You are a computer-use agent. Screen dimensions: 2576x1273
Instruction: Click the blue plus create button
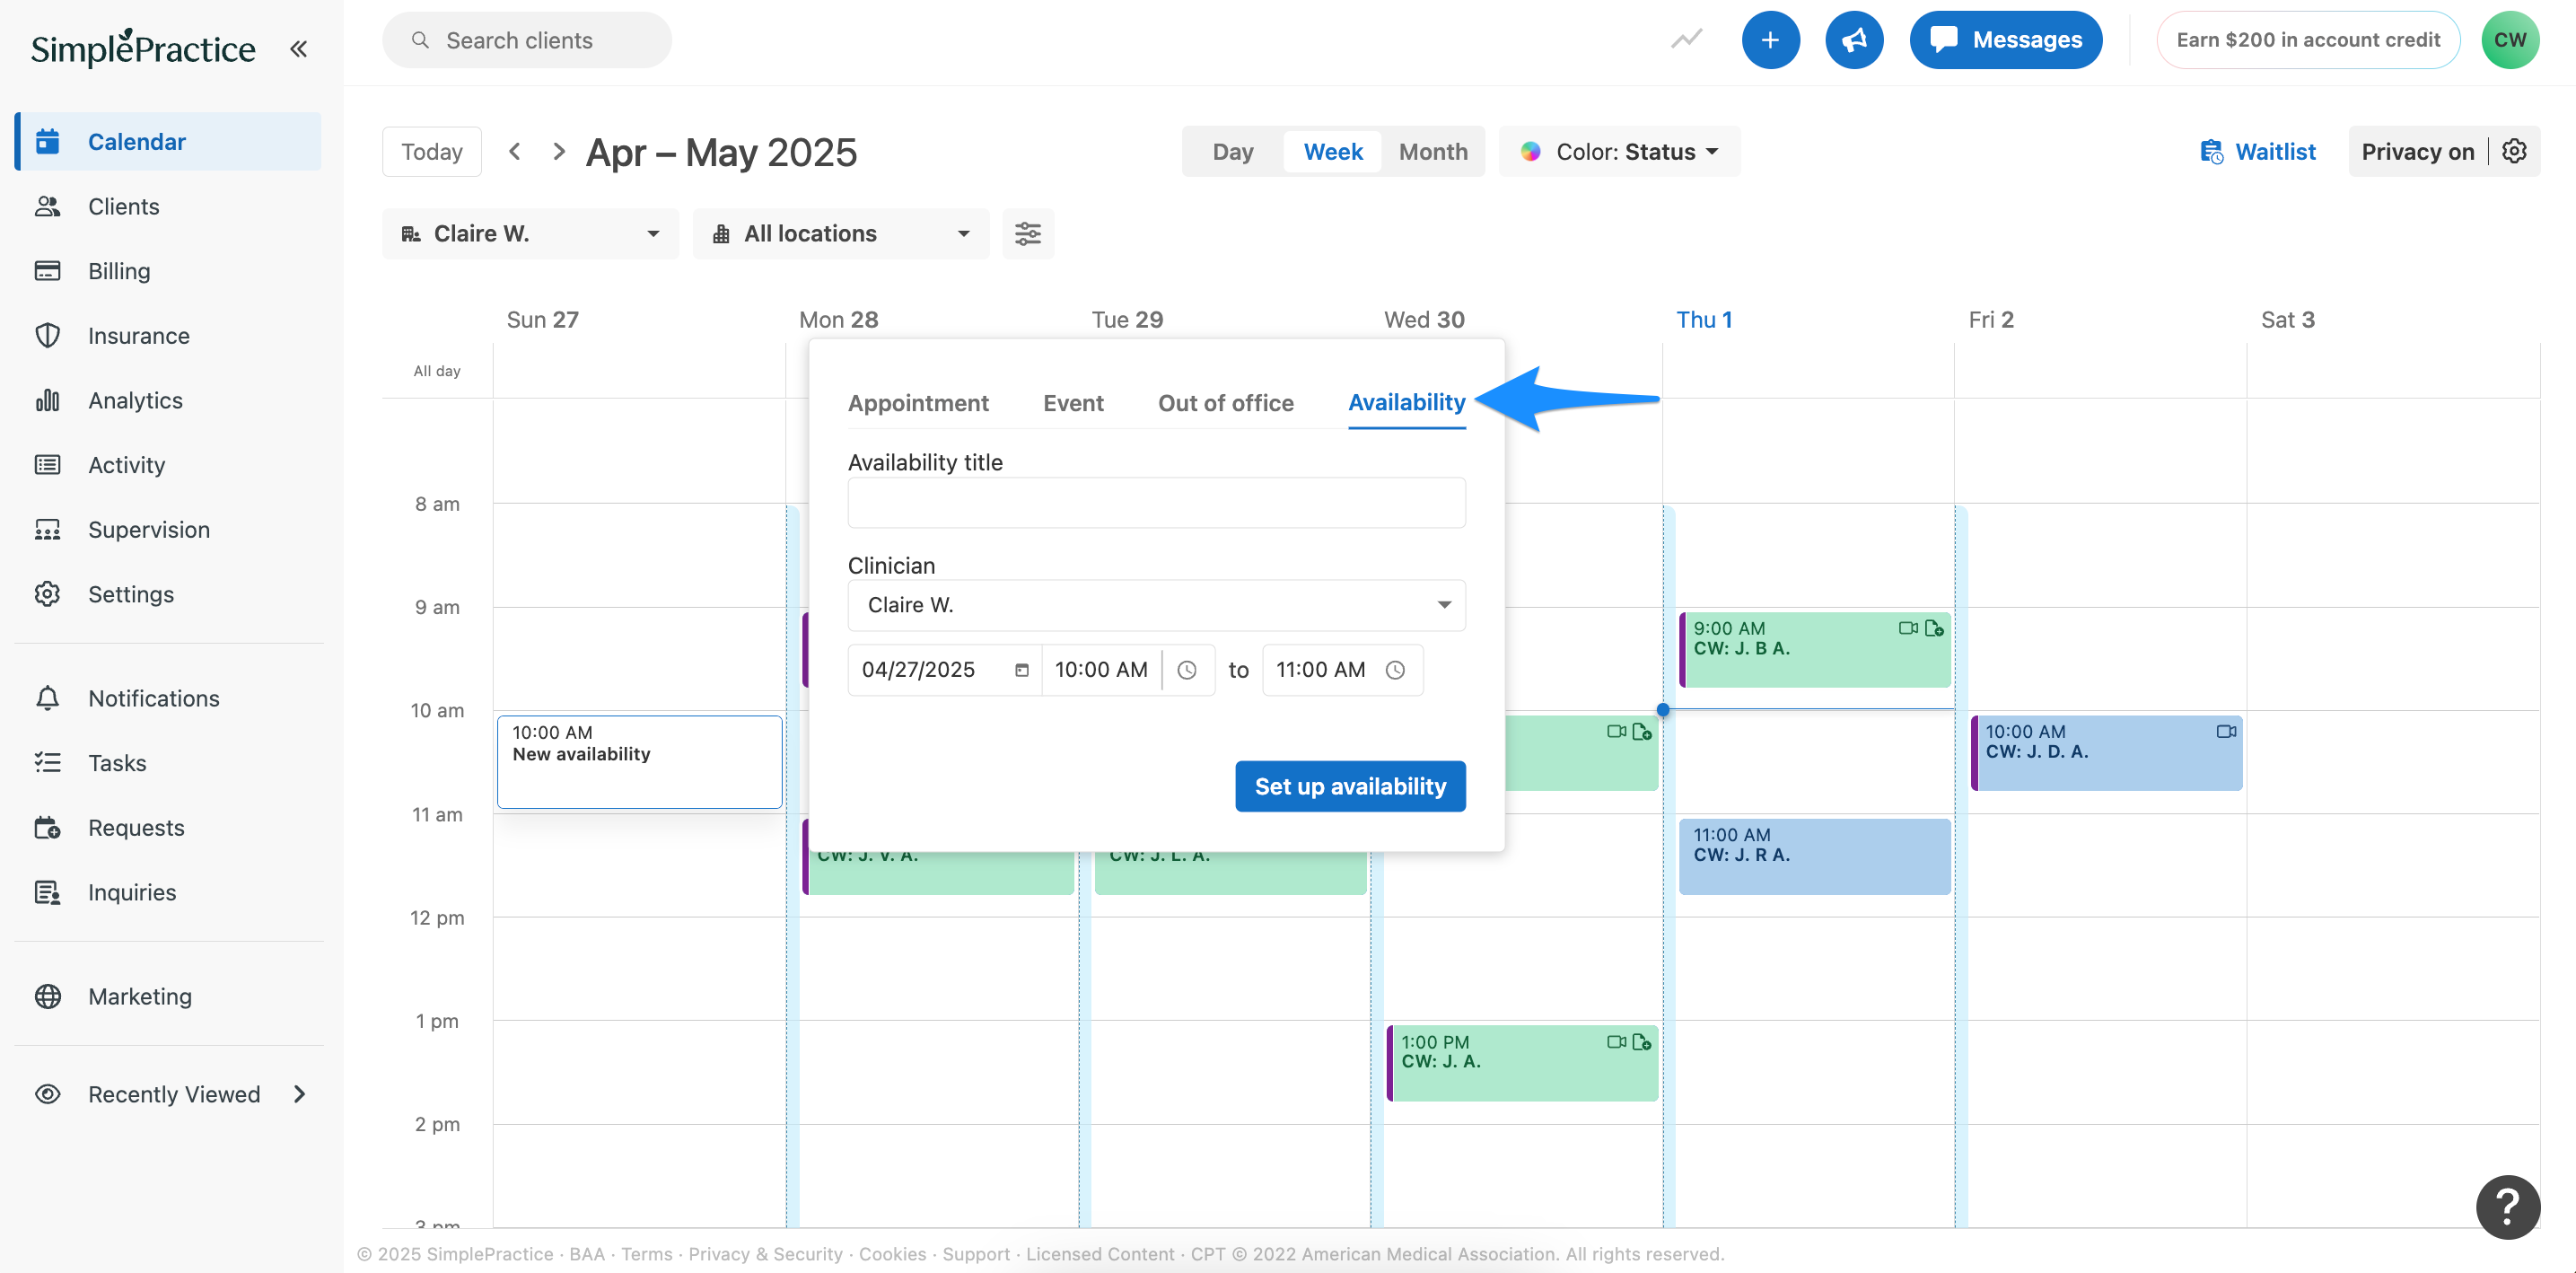coord(1770,40)
